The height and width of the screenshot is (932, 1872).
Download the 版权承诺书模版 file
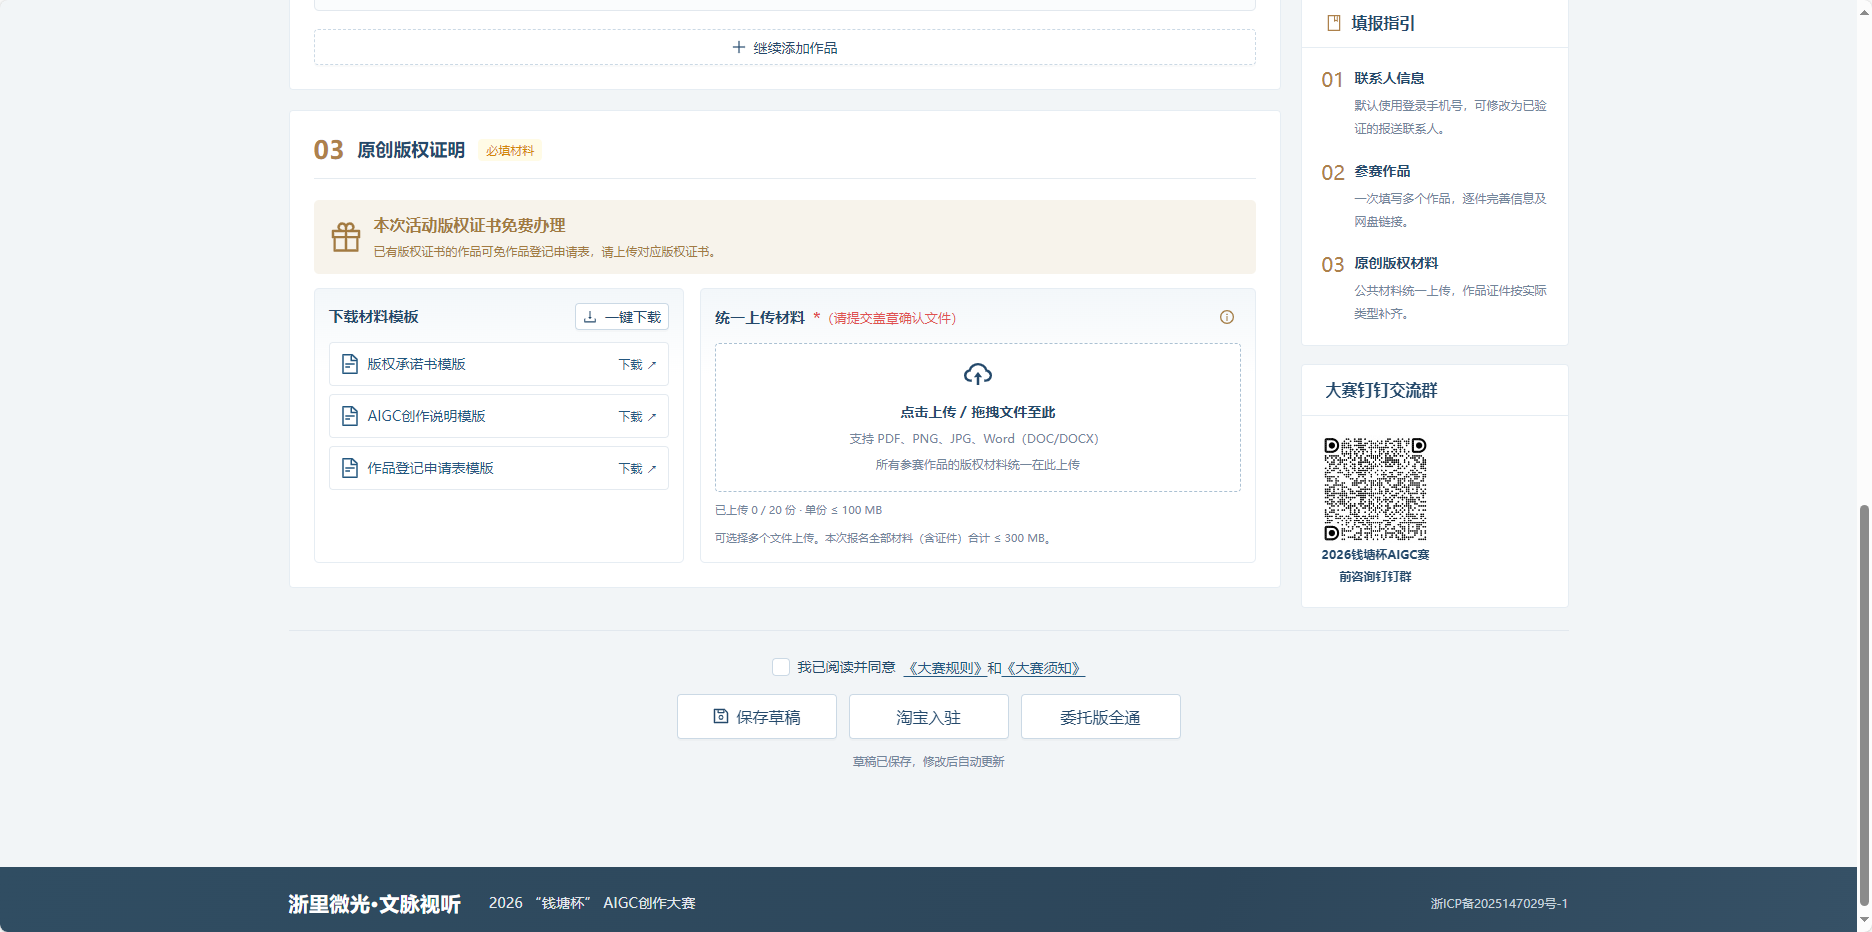[x=637, y=364]
